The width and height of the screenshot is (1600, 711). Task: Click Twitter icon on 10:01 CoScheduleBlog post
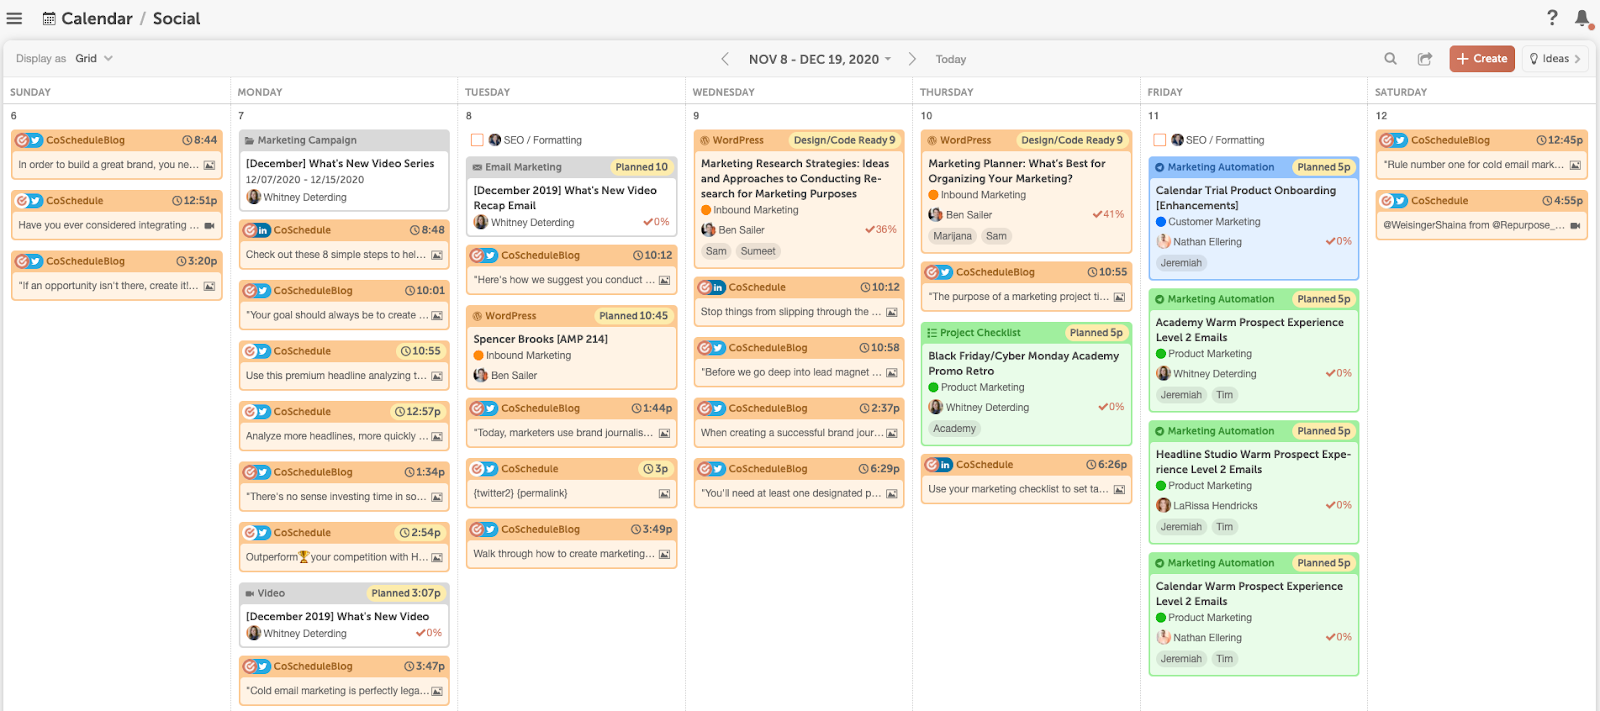click(263, 291)
